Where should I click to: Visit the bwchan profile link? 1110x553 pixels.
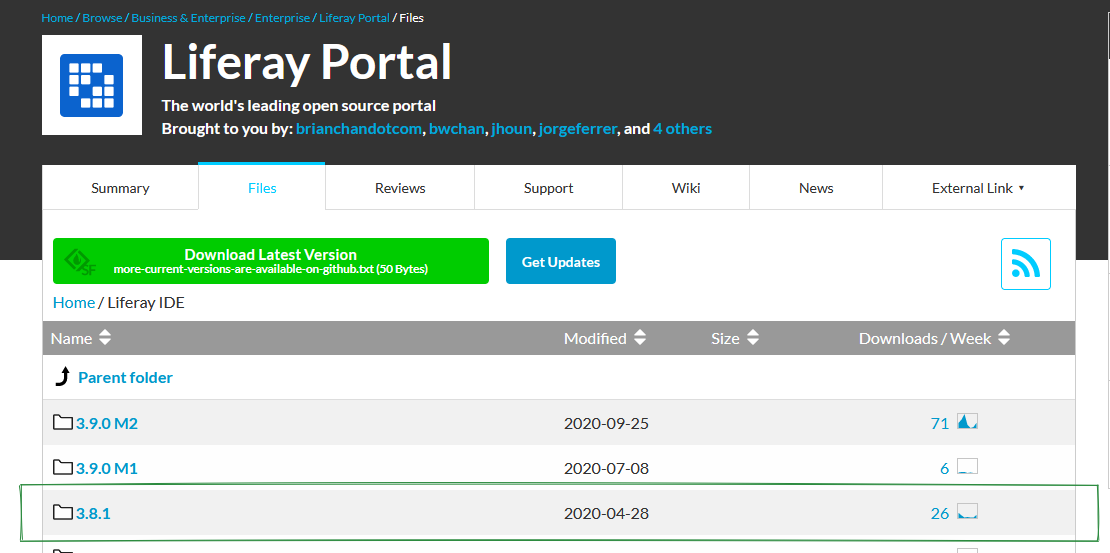457,129
